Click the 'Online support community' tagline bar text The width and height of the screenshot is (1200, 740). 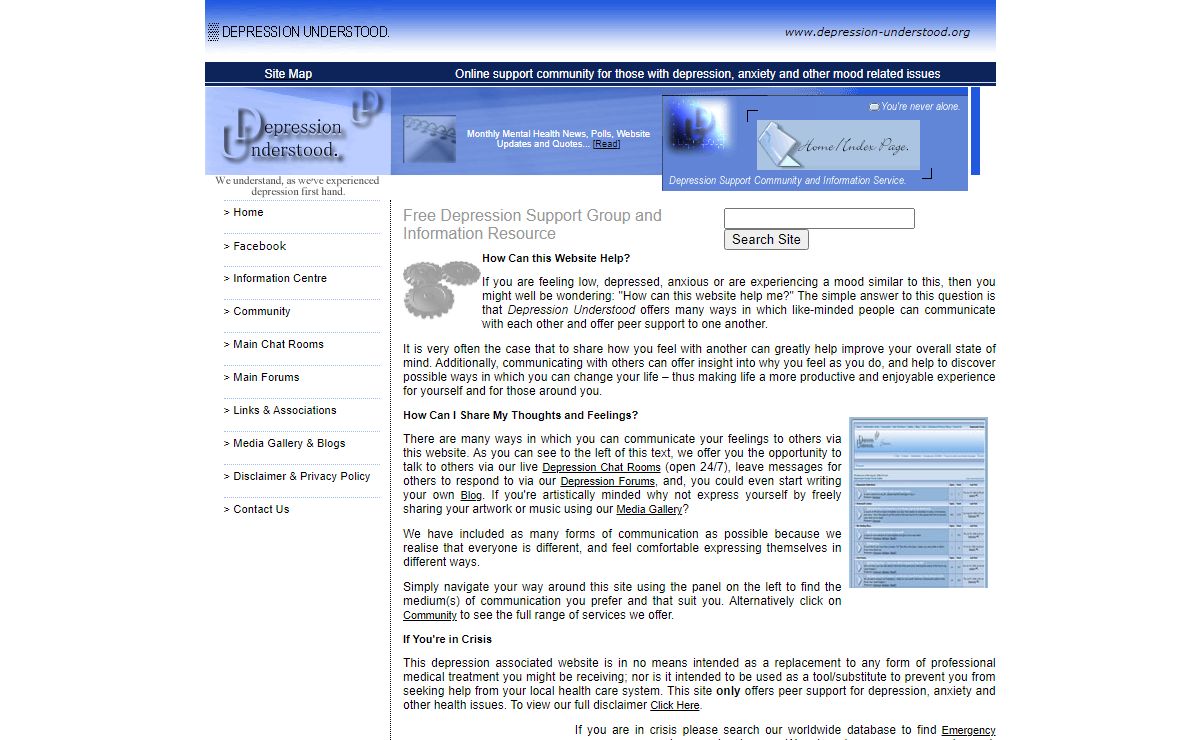click(x=697, y=74)
